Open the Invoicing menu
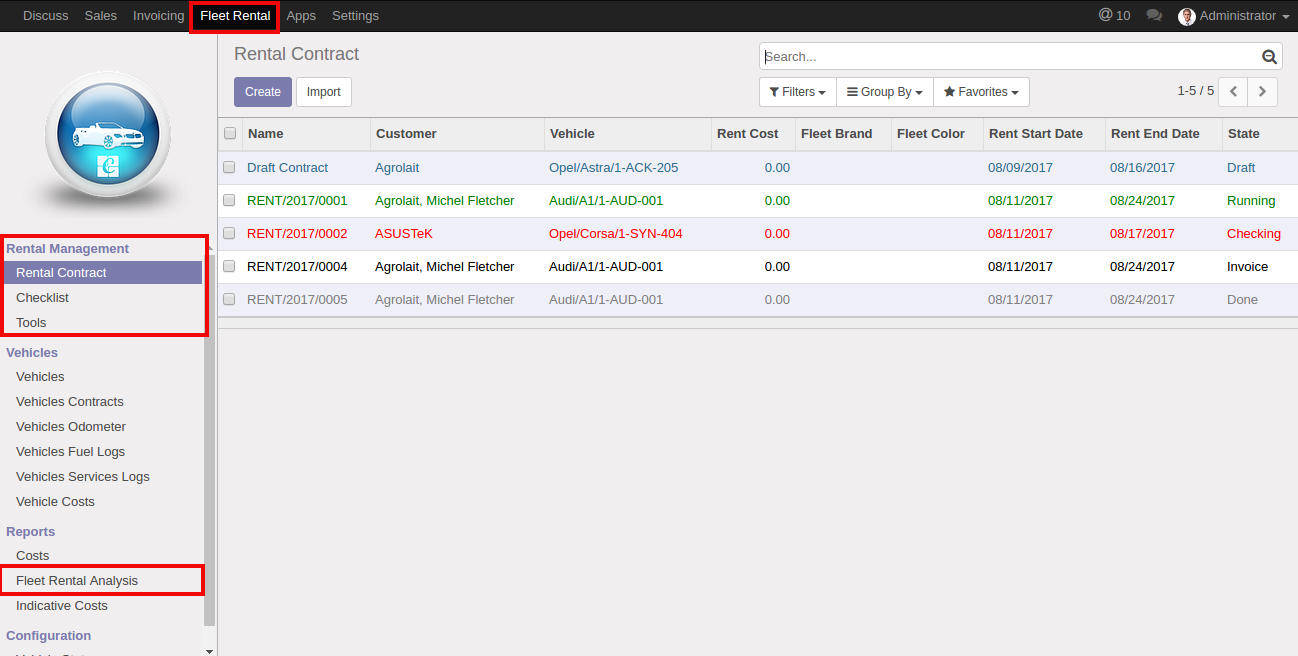 click(158, 16)
